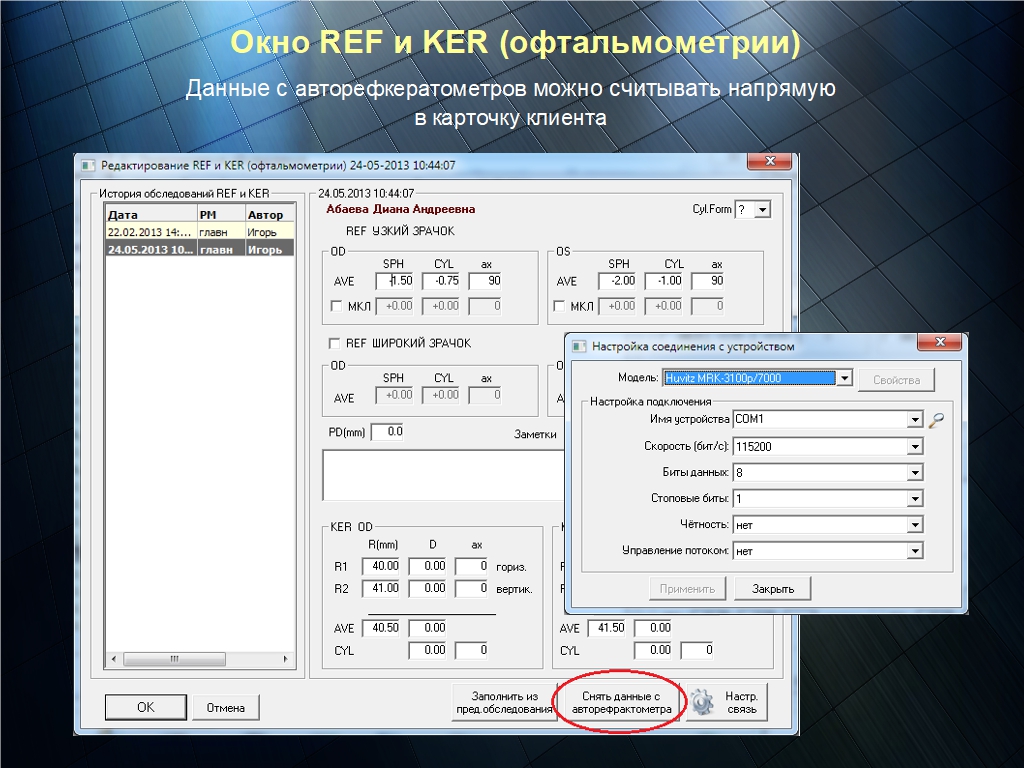
Task: Click Заполнить из пред.обследования button
Action: click(x=503, y=702)
